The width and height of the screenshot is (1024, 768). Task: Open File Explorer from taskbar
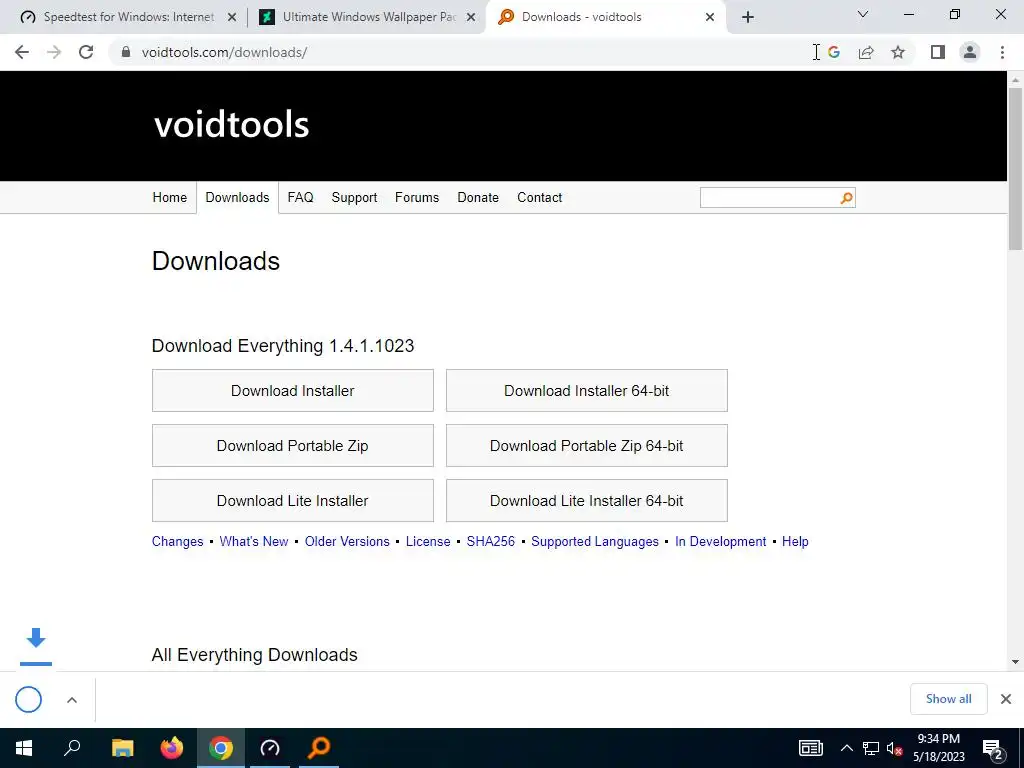click(122, 748)
